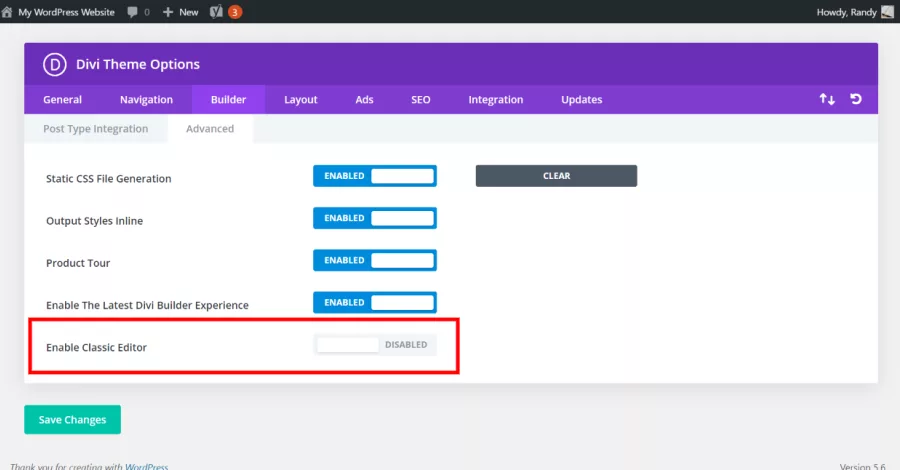
Task: Click Howdy, Randy account menu
Action: click(847, 12)
